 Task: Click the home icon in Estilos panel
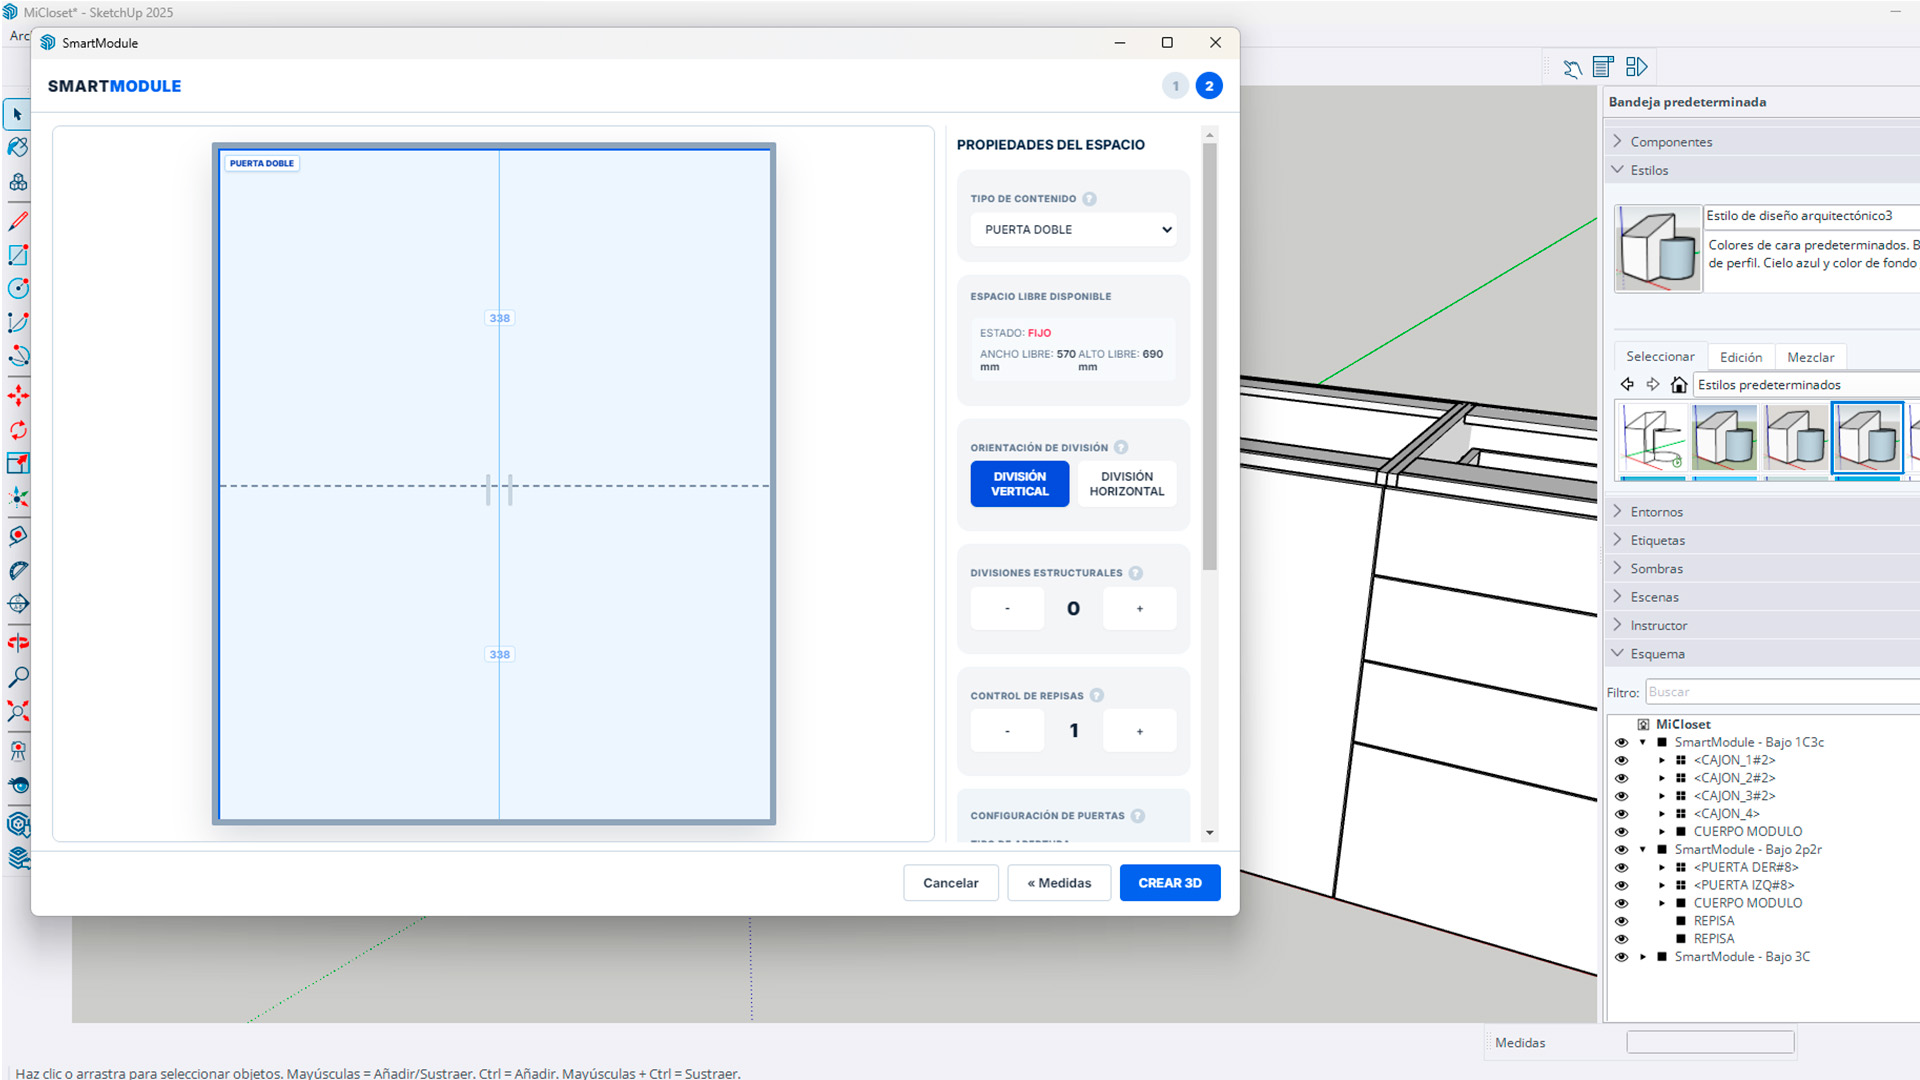[x=1679, y=385]
